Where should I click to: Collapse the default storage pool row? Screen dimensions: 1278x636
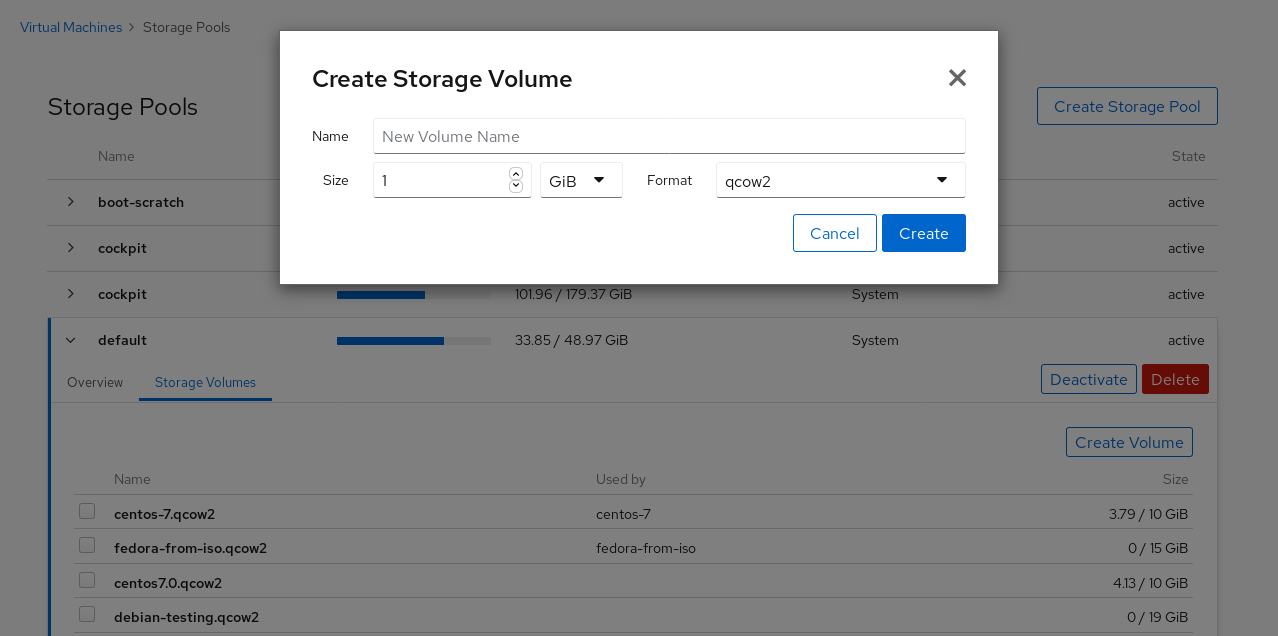(x=71, y=340)
